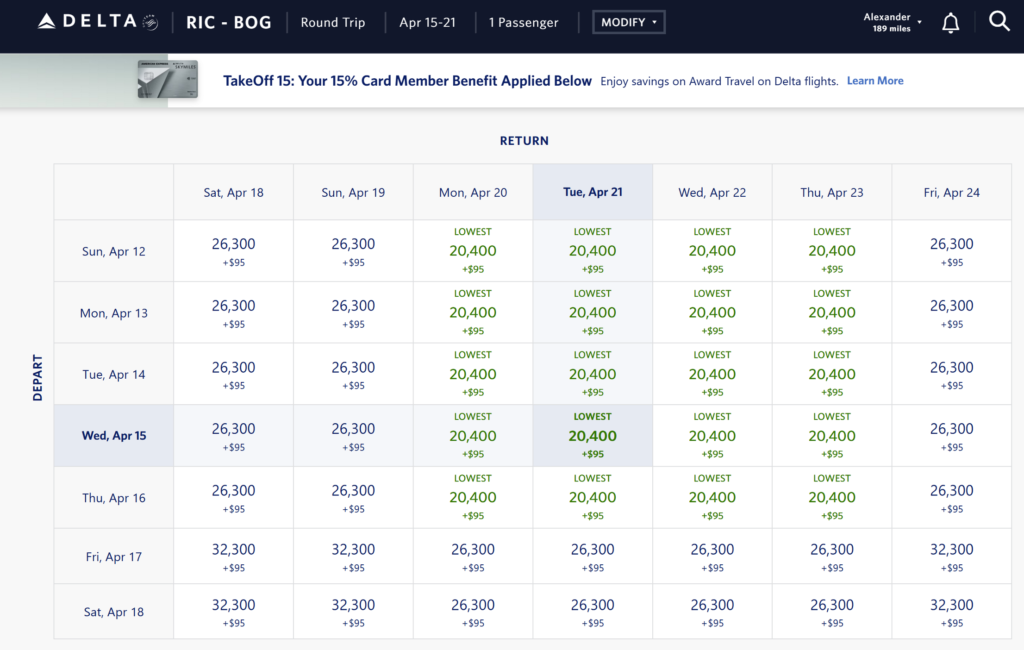Click Round Trip in the header
This screenshot has width=1024, height=650.
point(333,22)
